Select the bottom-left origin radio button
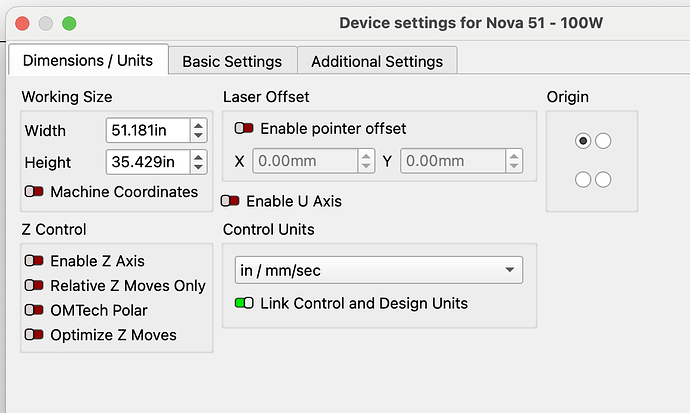This screenshot has width=690, height=413. pos(583,179)
